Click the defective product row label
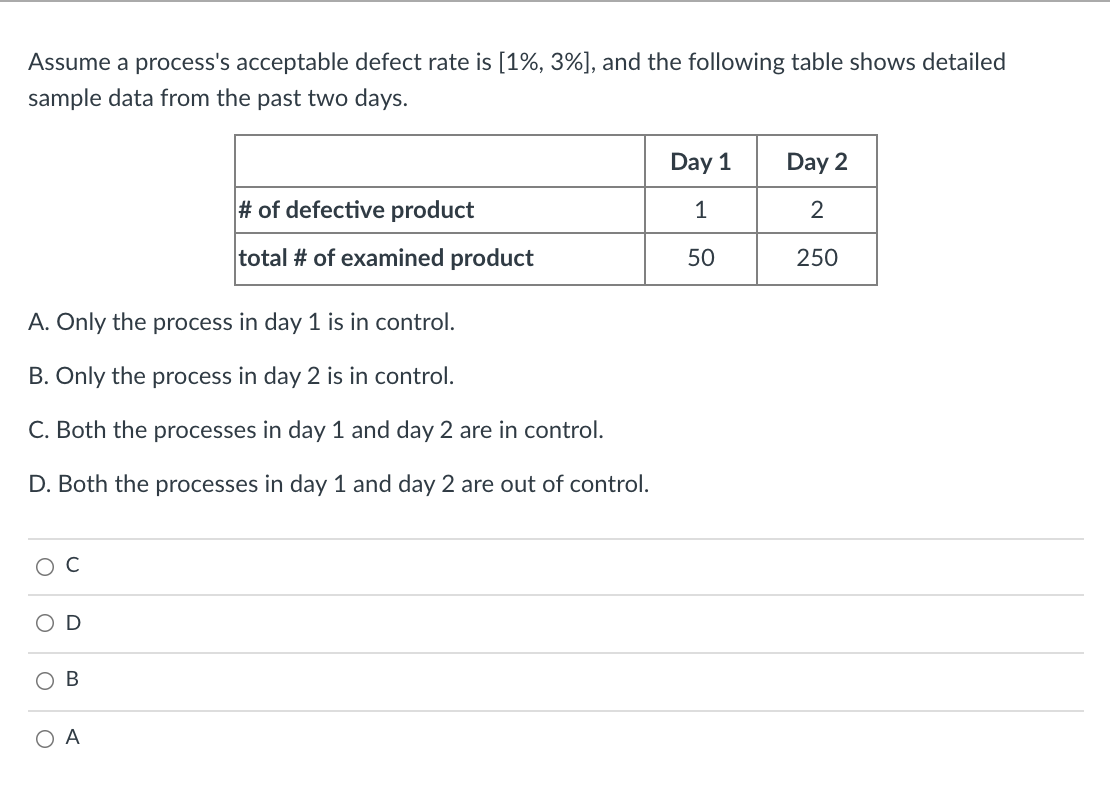This screenshot has width=1110, height=790. (x=354, y=210)
